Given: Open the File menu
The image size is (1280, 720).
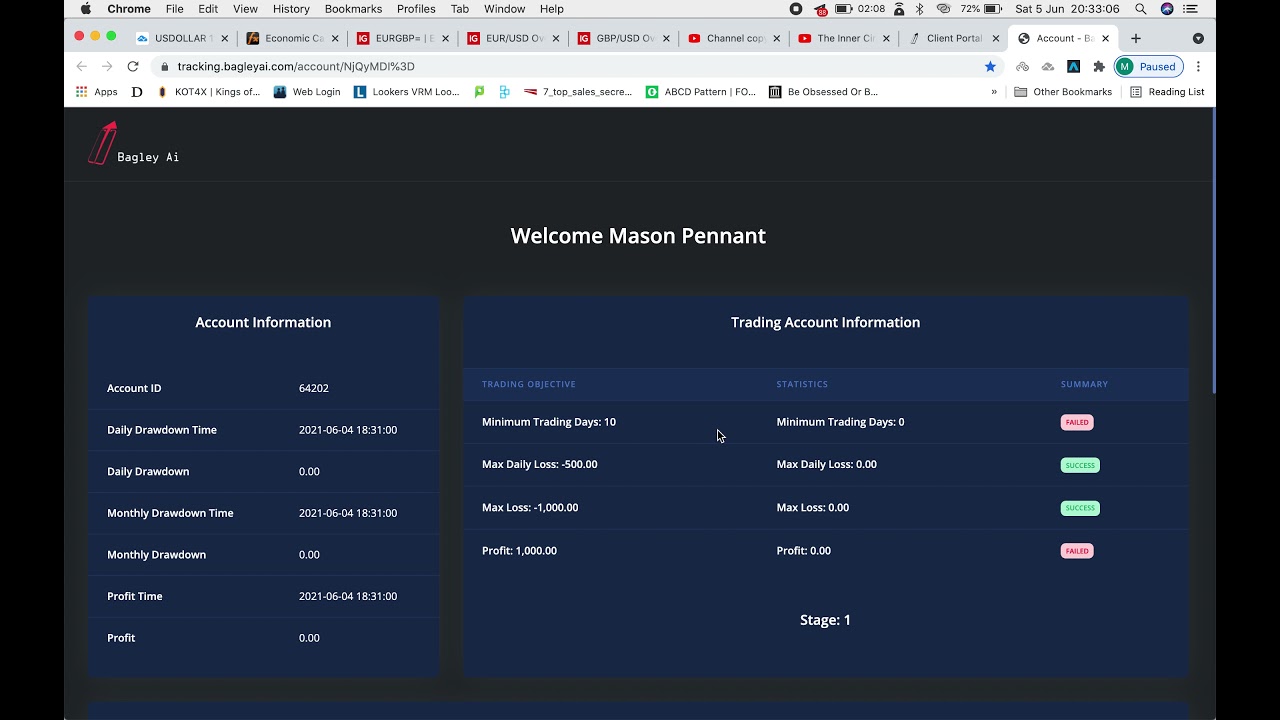Looking at the screenshot, I should (174, 9).
